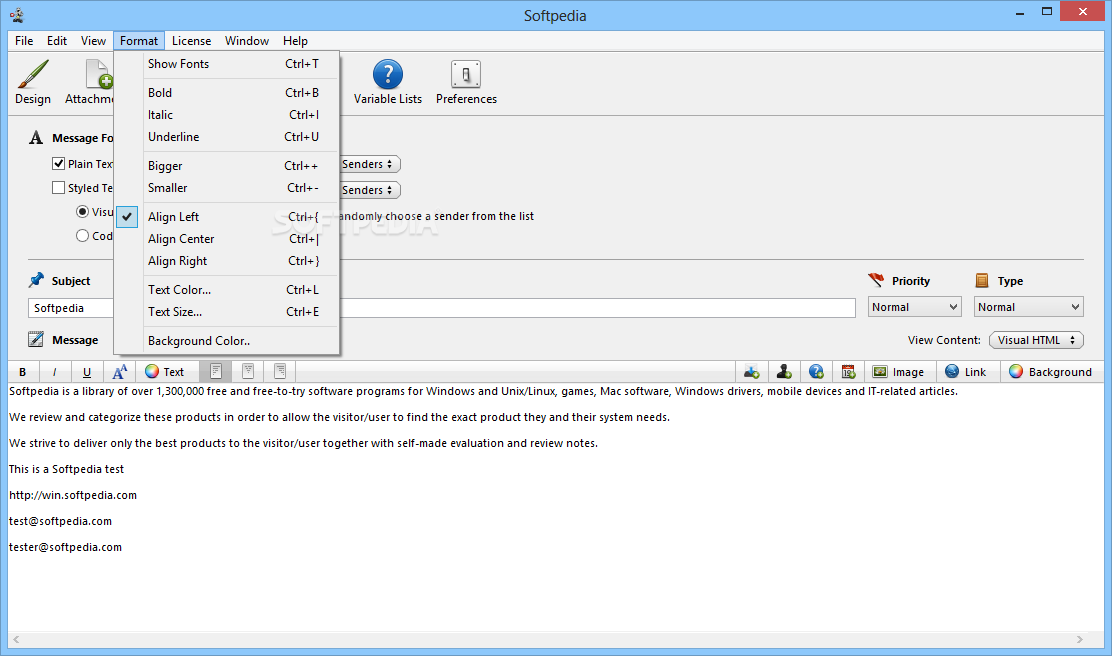The image size is (1112, 656).
Task: Align text left using editor toolbar icon
Action: [x=216, y=371]
